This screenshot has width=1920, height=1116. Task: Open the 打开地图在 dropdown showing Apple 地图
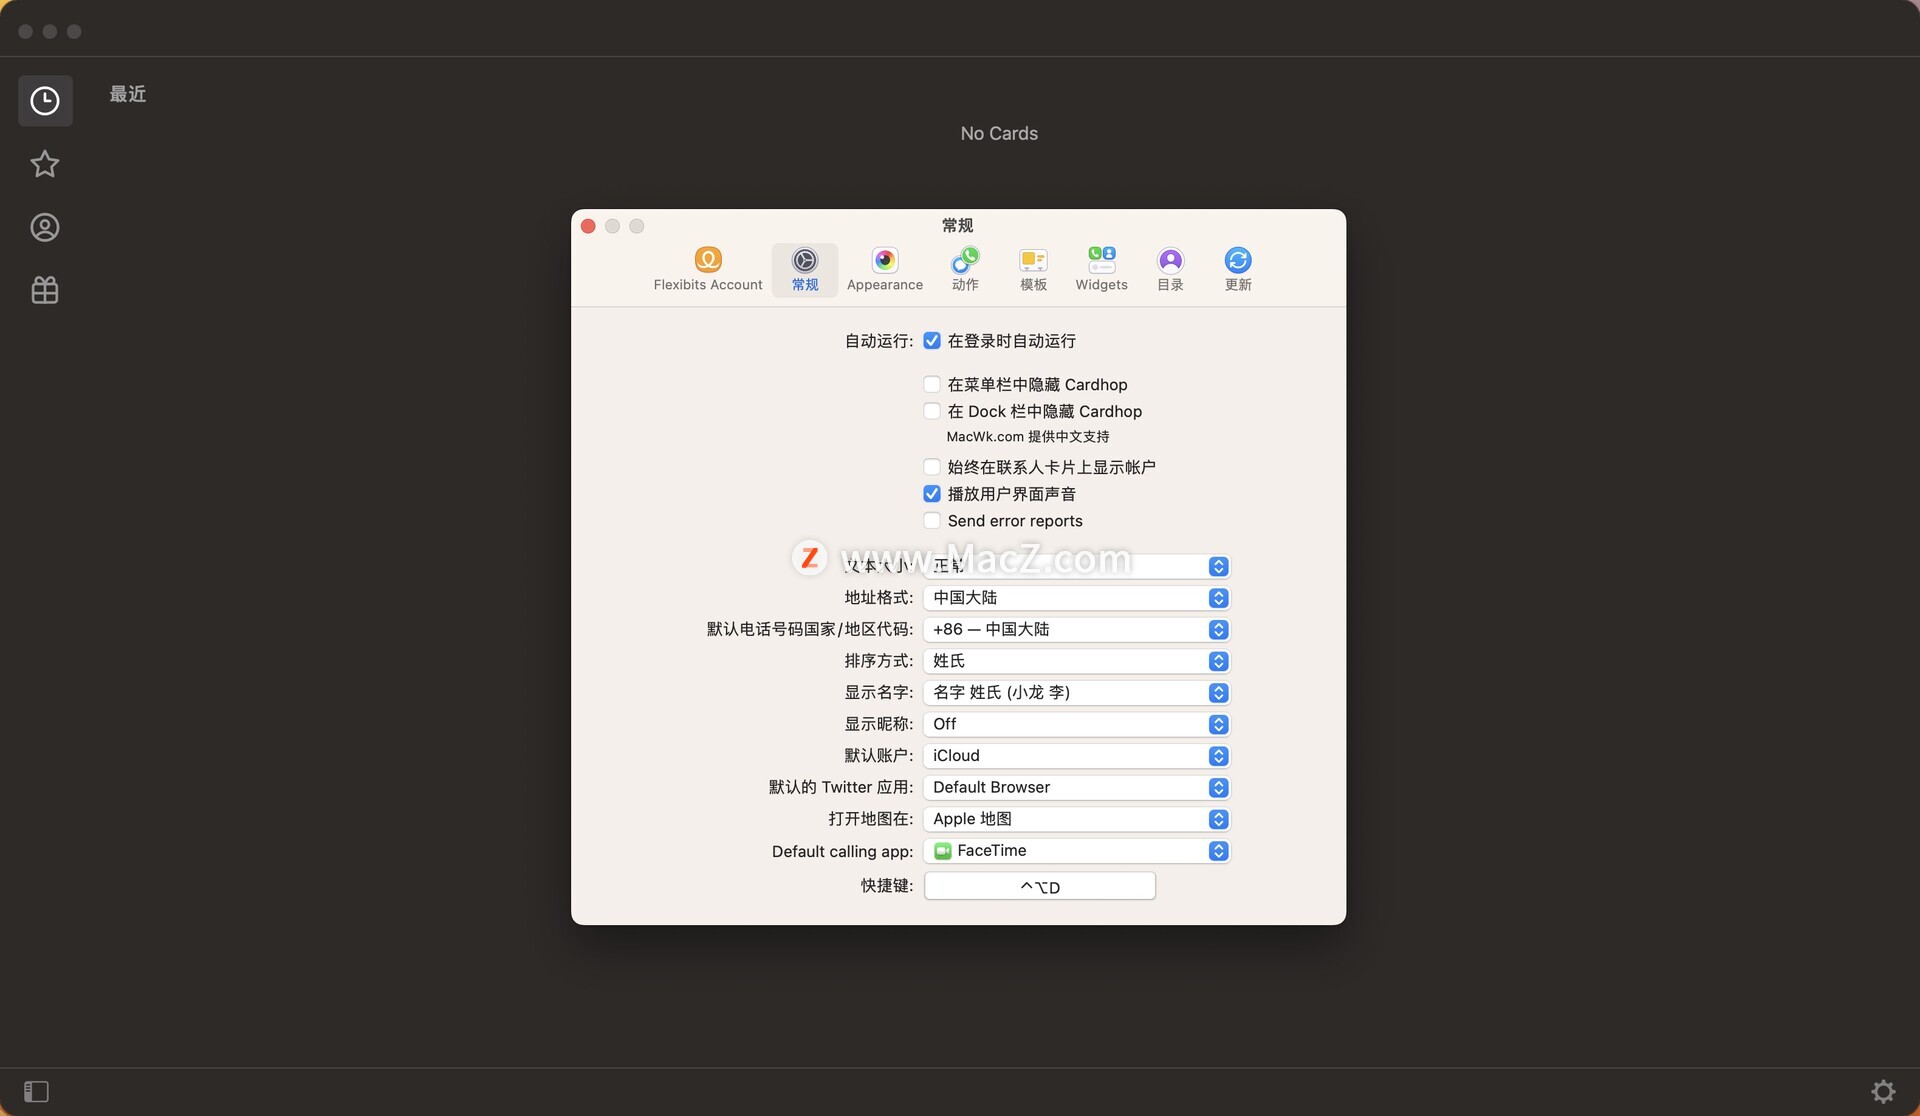1076,819
